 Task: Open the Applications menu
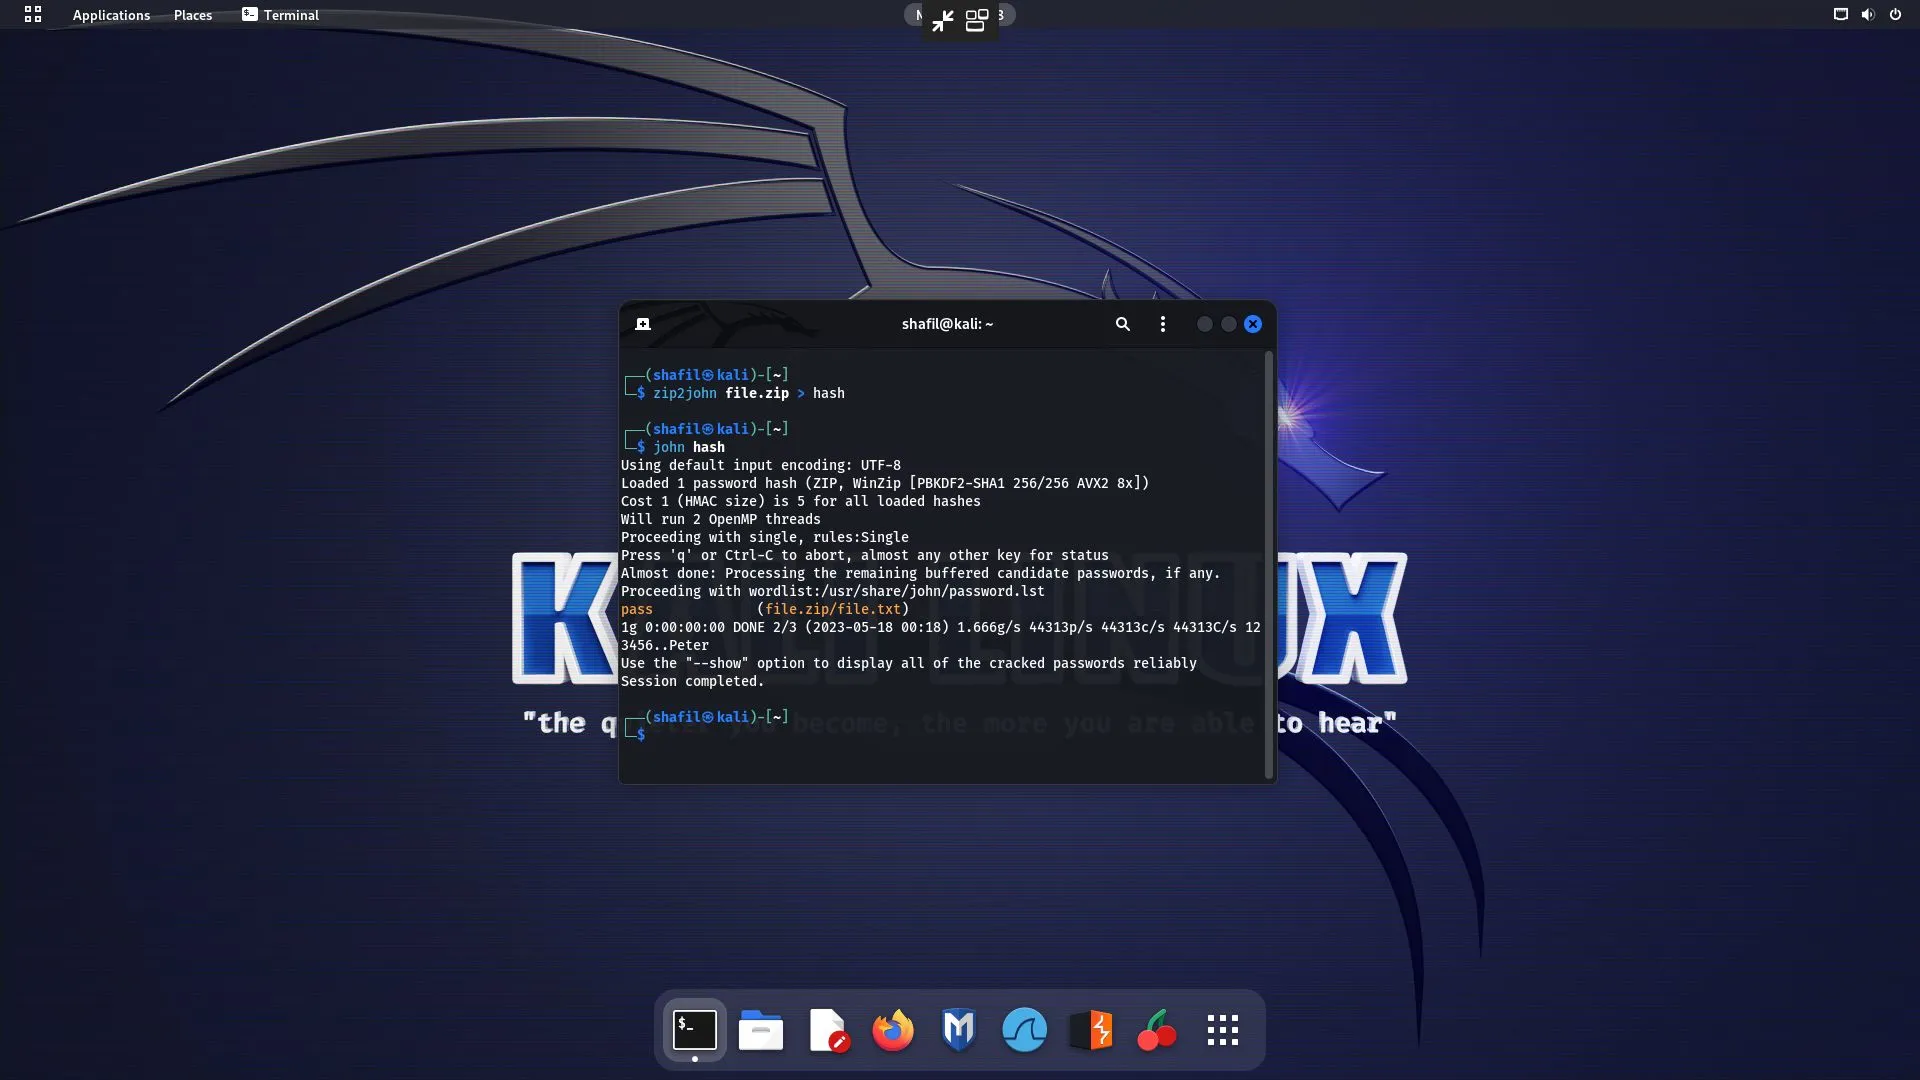tap(111, 15)
